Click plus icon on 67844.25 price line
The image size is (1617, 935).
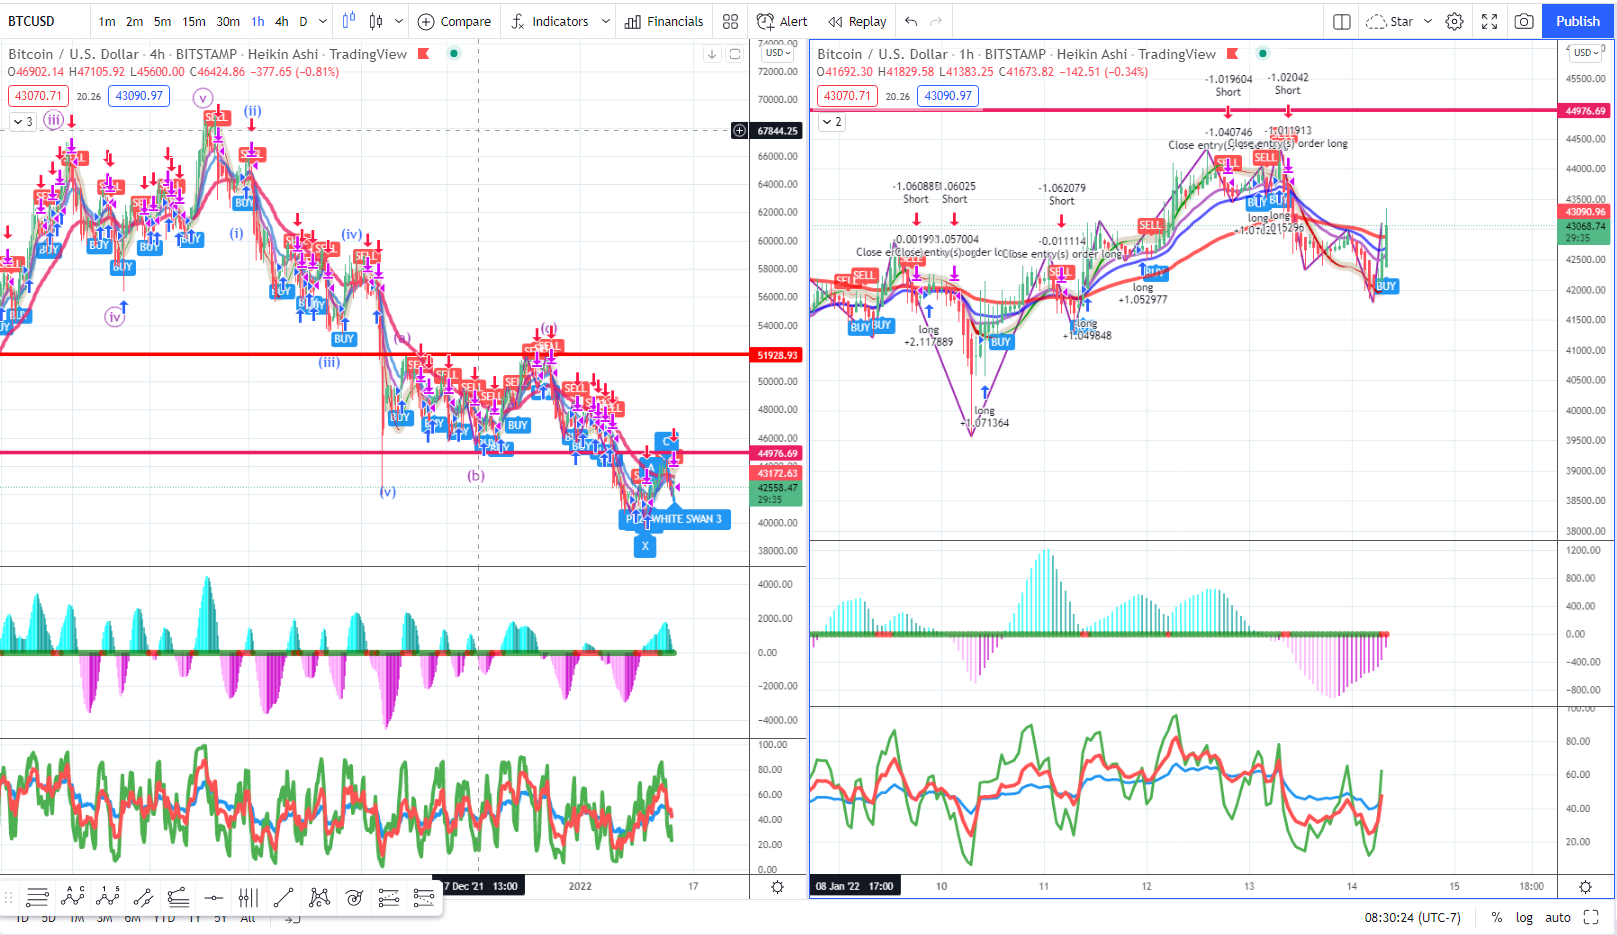[x=740, y=130]
